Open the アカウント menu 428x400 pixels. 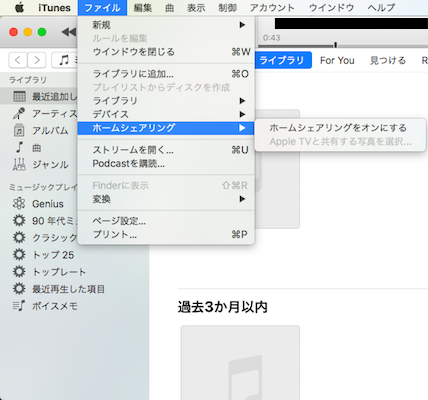tap(272, 7)
